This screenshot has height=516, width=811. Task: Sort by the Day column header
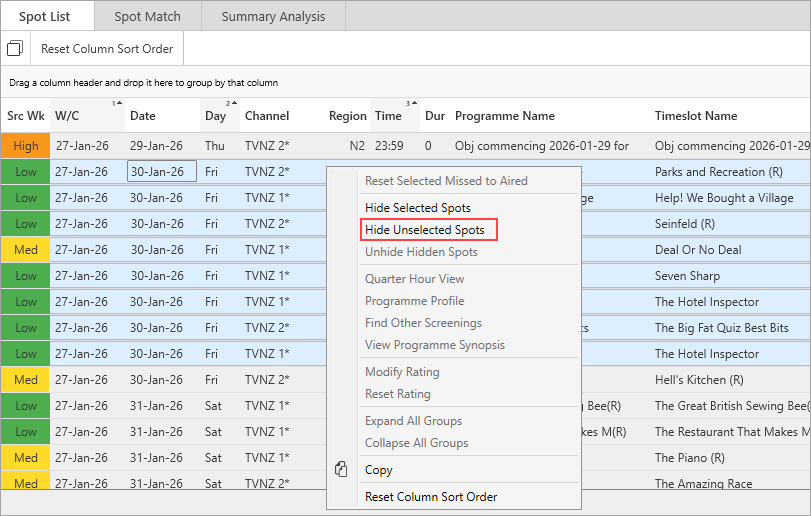coord(215,116)
